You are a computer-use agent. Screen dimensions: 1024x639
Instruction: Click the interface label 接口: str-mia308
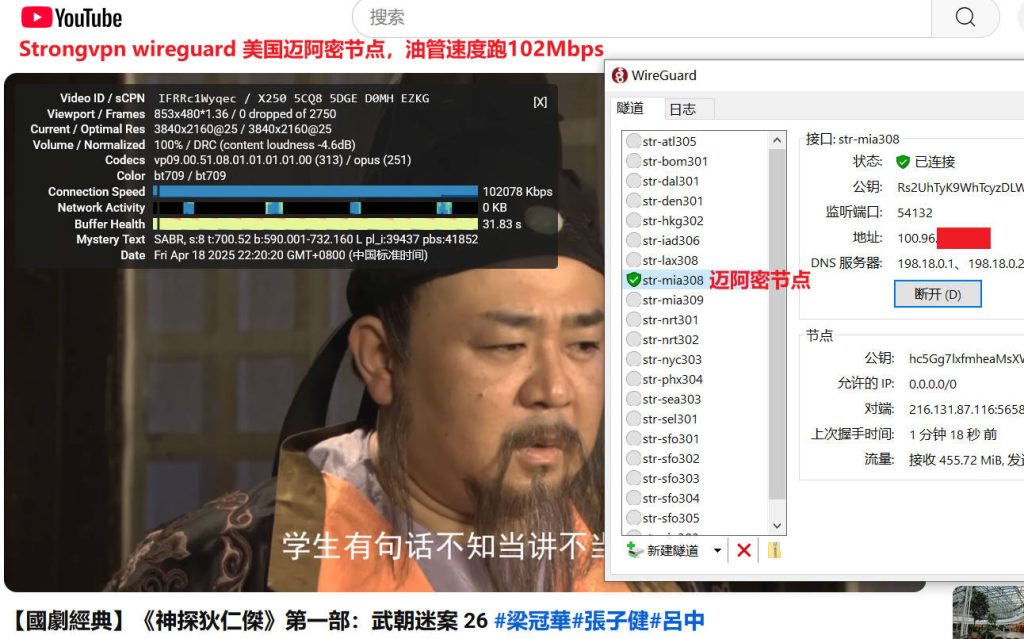852,139
